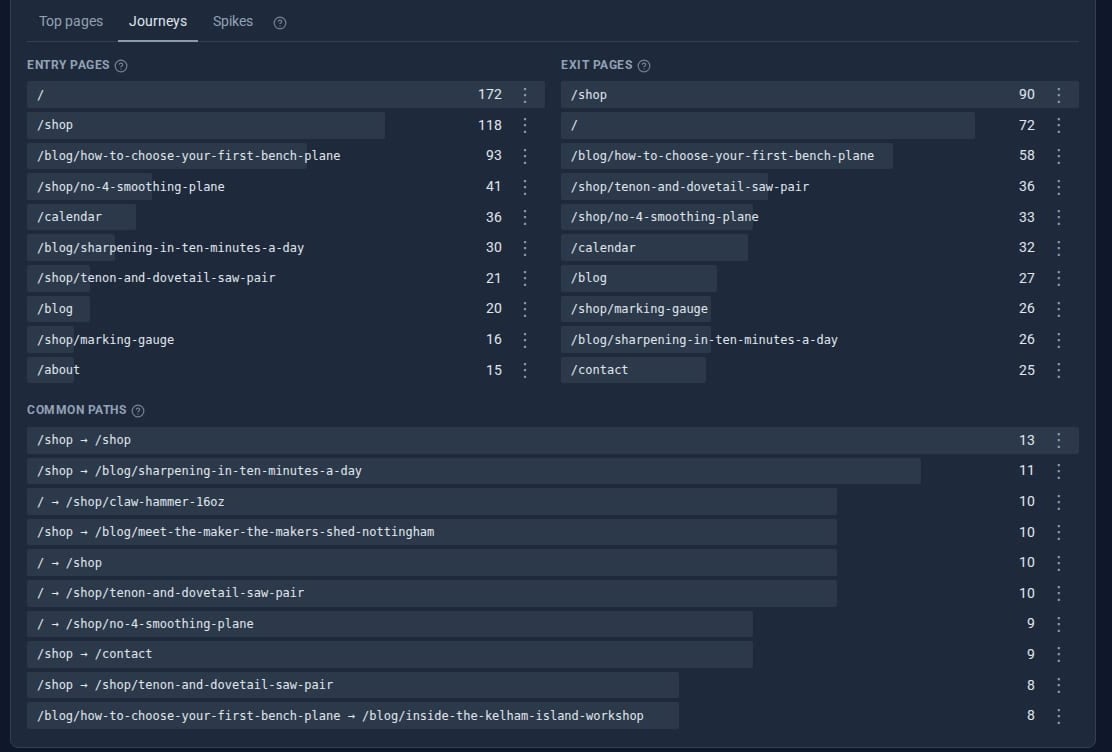Open help icon beside Common Paths heading
The image size is (1112, 752).
138,410
